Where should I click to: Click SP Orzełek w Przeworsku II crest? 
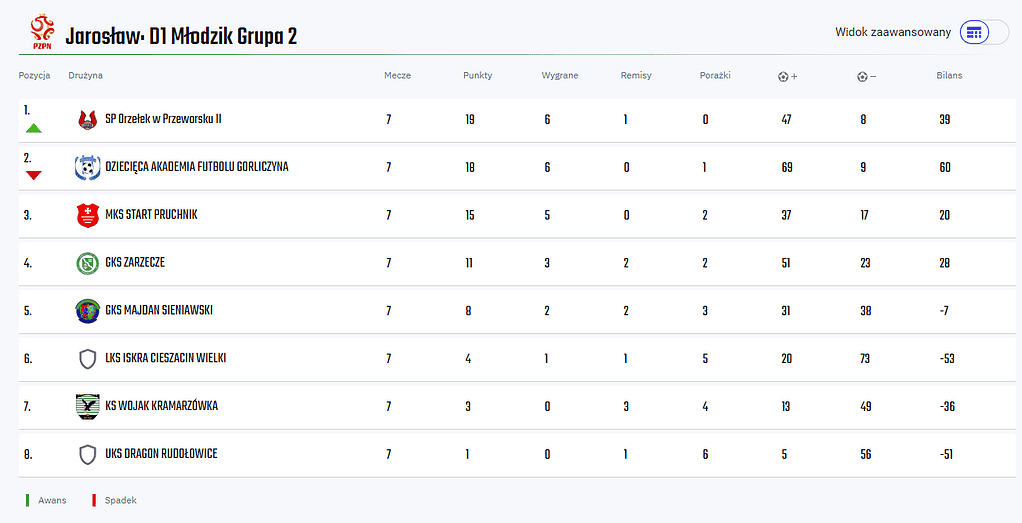88,119
